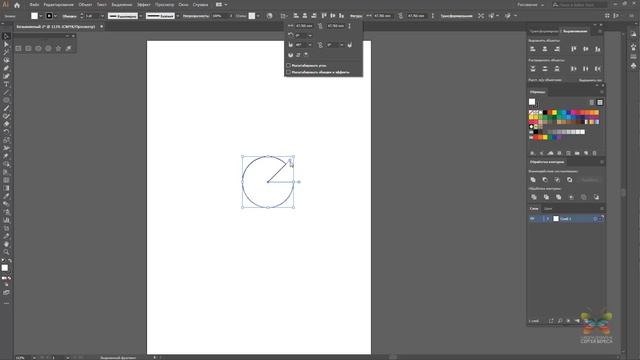Expand the layer row disclosure arrow

[x=548, y=219]
